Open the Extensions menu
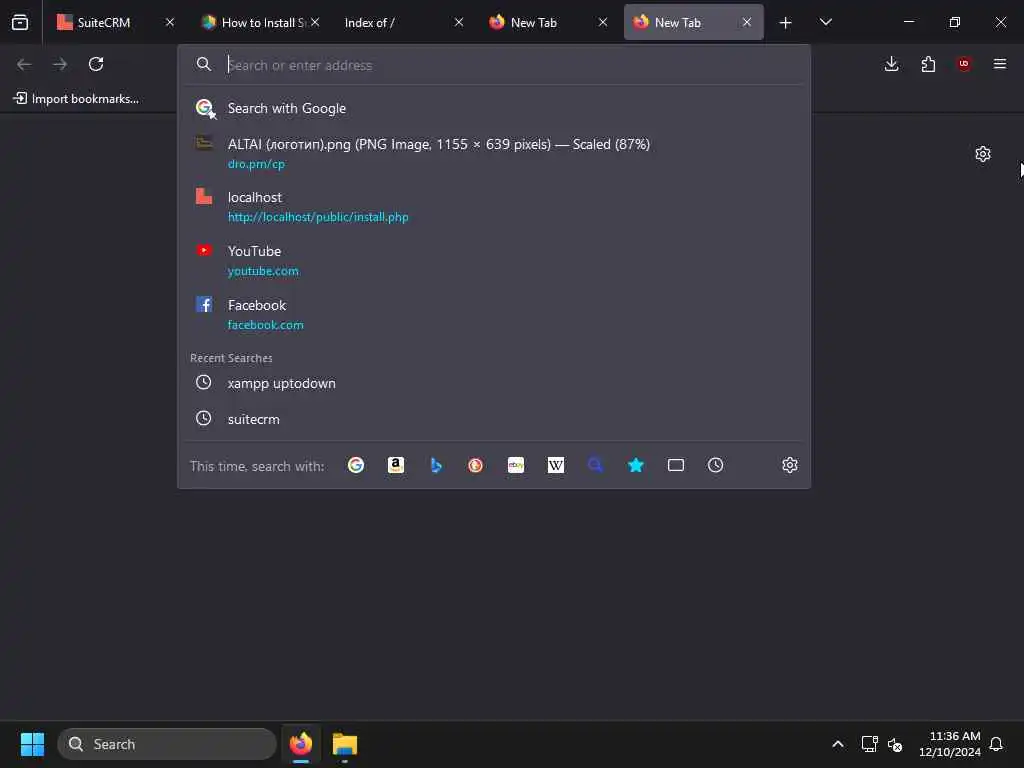This screenshot has width=1024, height=768. [x=928, y=64]
